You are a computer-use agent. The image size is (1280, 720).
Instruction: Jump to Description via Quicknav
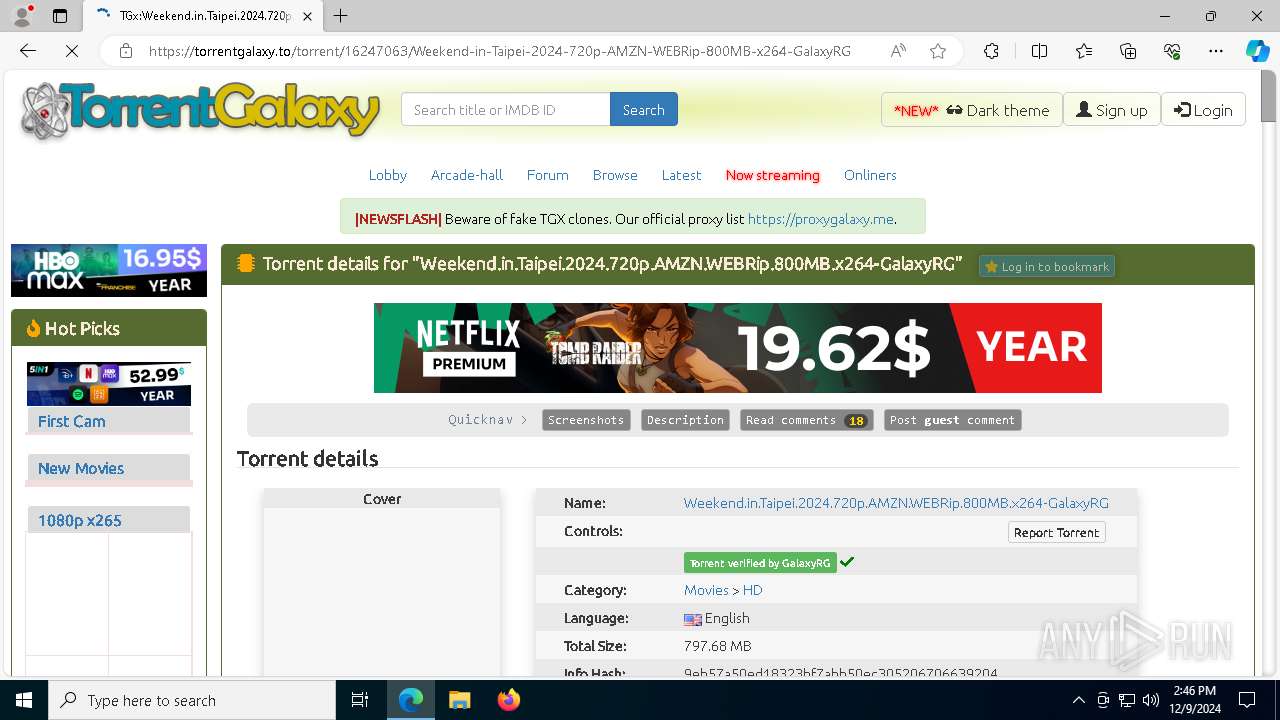point(685,420)
